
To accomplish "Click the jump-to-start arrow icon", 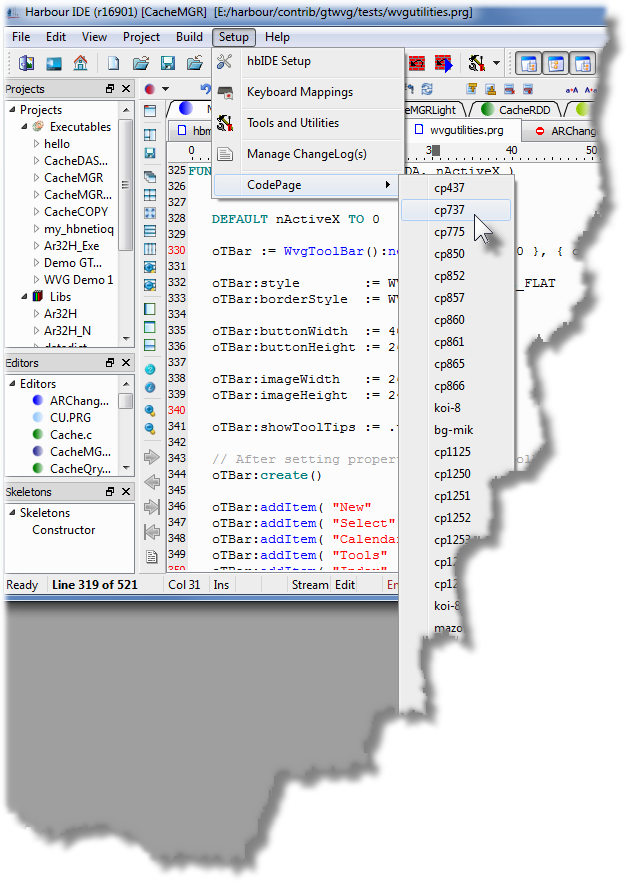I will (152, 532).
